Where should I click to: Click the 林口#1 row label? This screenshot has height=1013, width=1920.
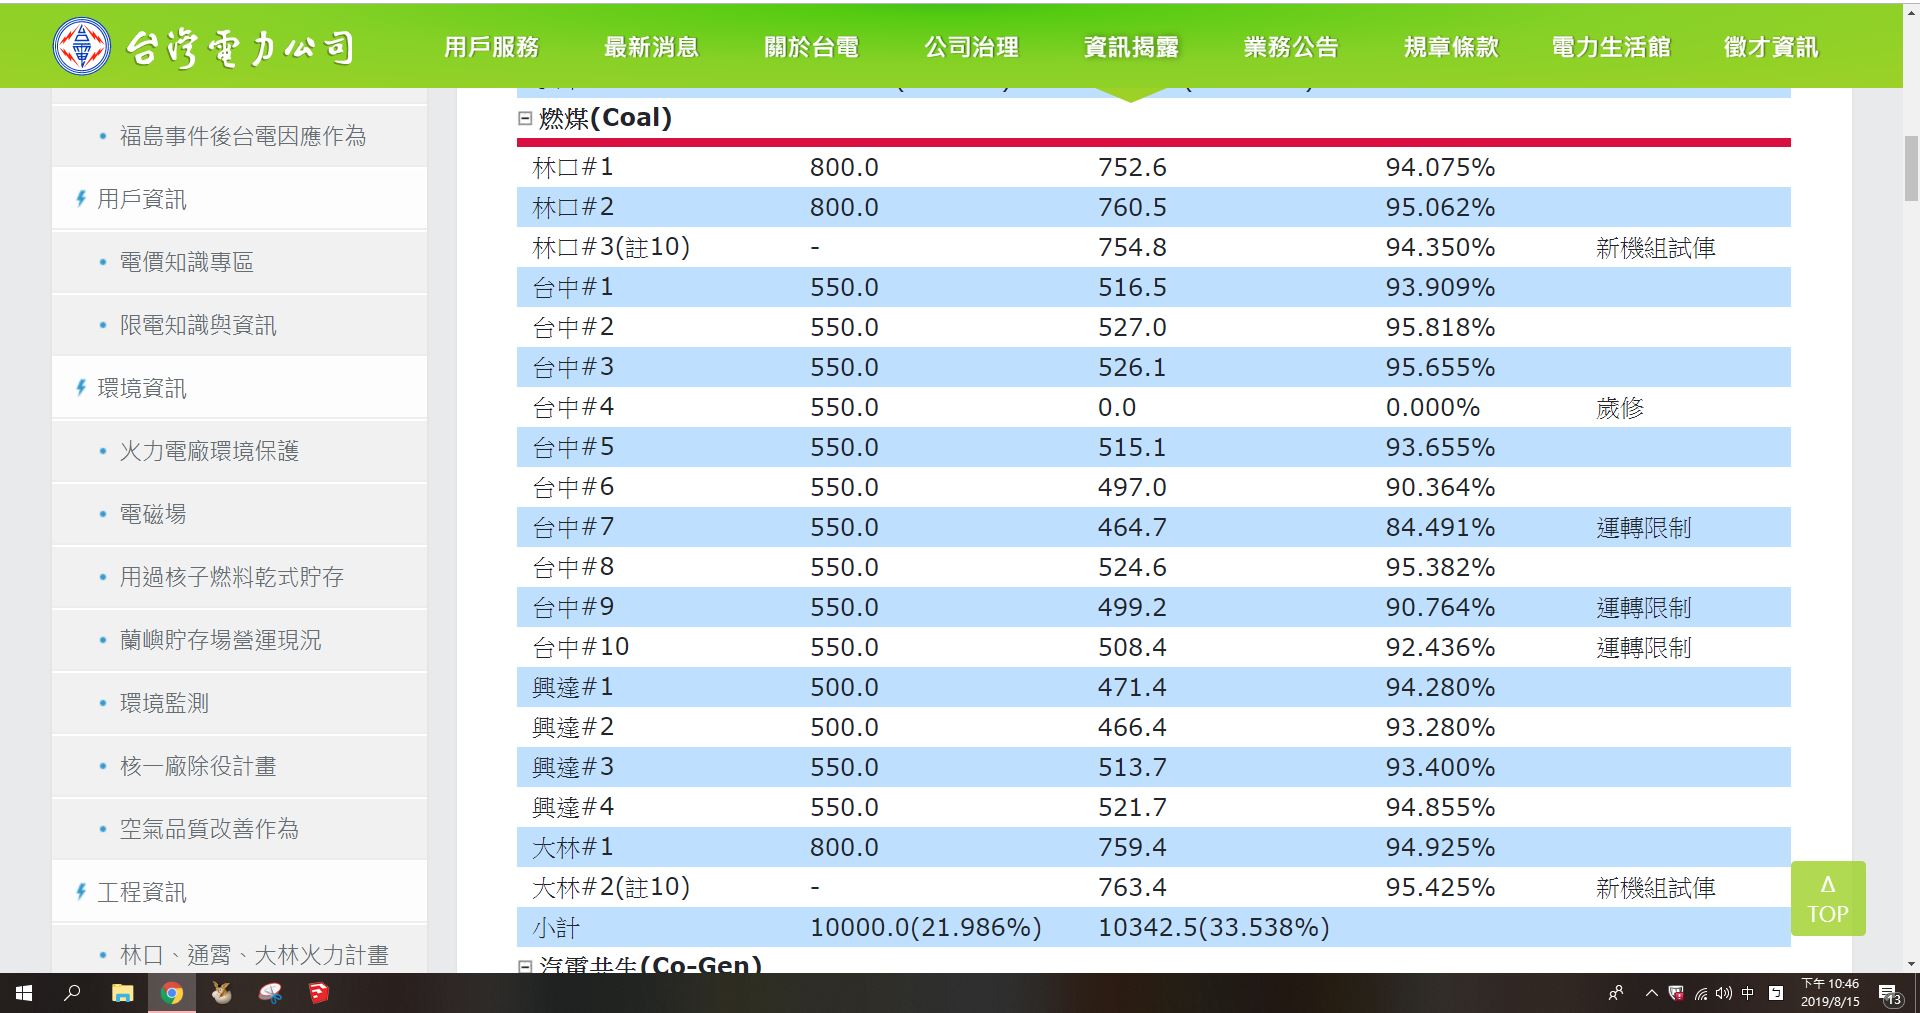coord(573,167)
